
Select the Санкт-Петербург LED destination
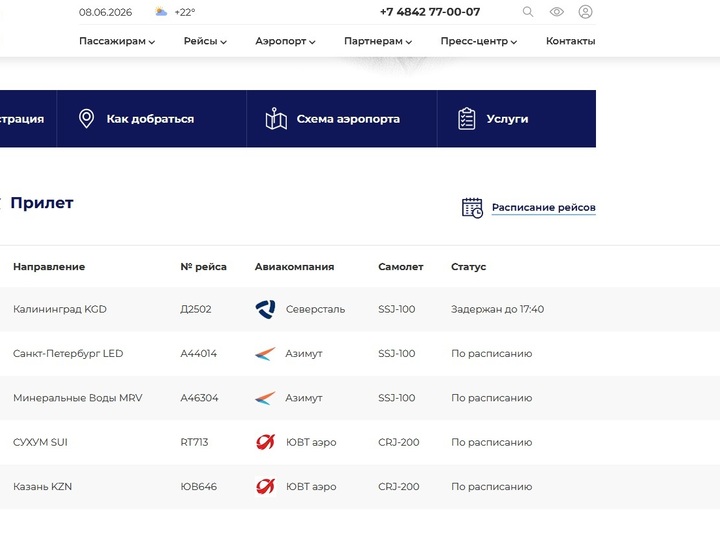[68, 354]
